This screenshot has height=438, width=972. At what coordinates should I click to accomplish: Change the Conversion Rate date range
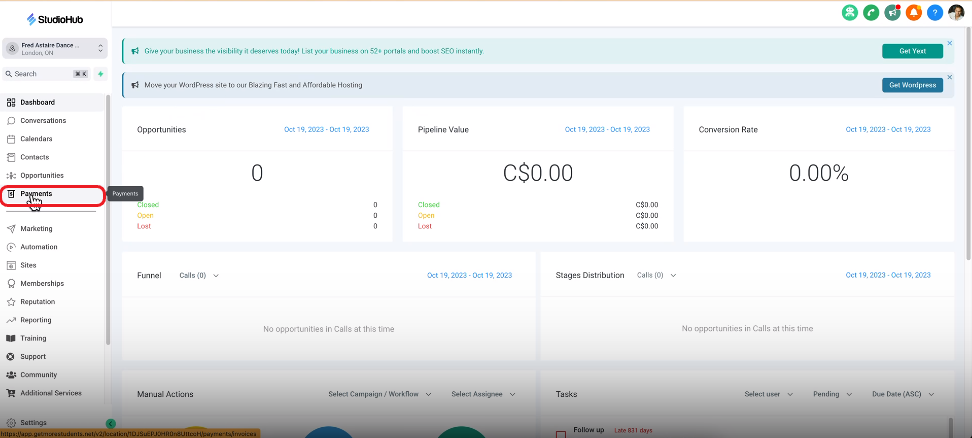pyautogui.click(x=888, y=129)
